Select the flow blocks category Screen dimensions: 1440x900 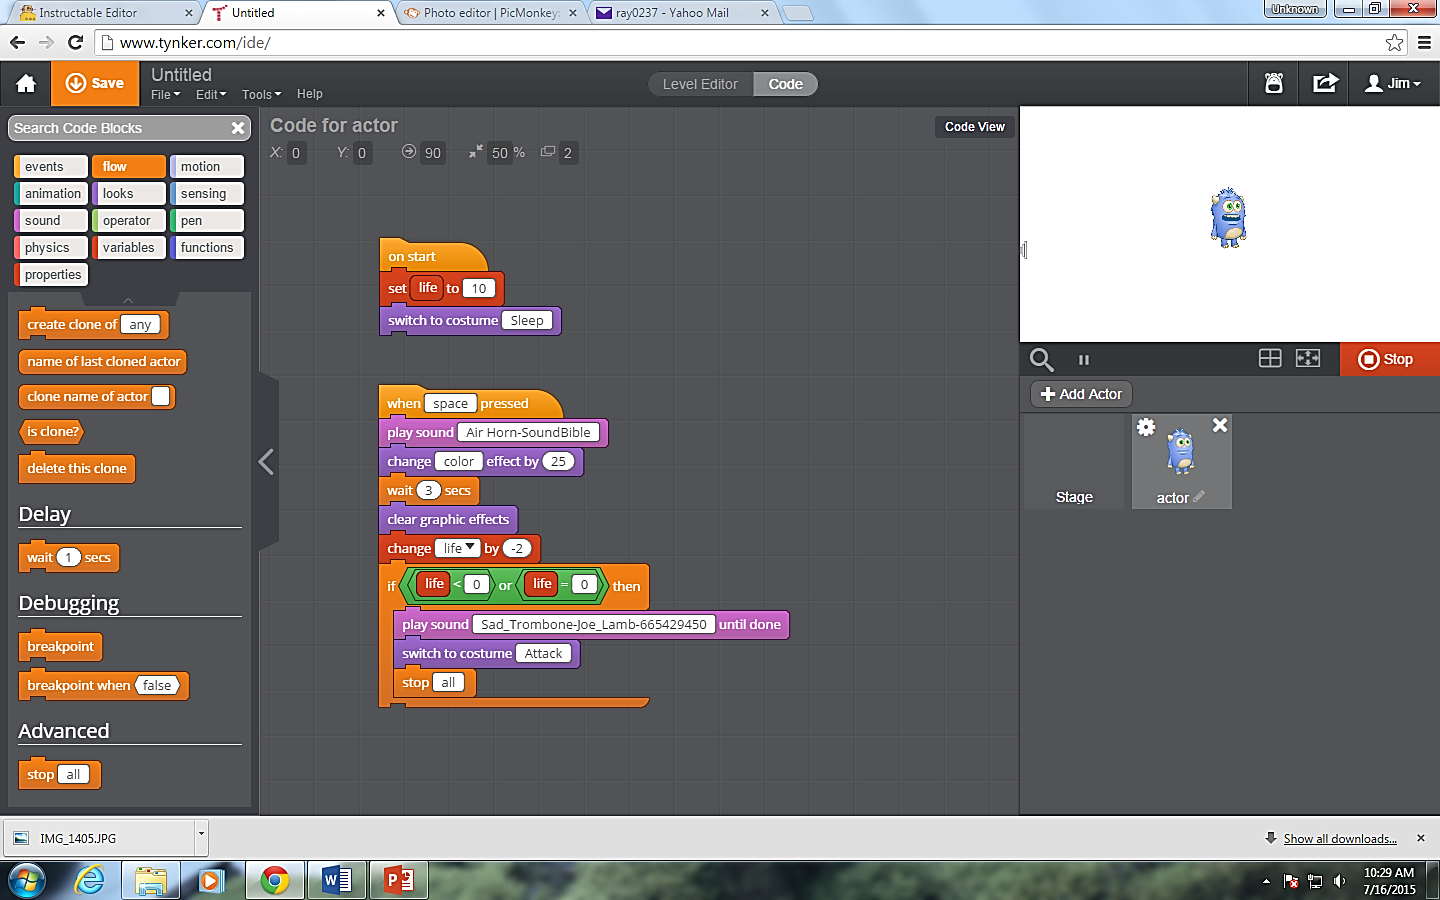(x=128, y=166)
